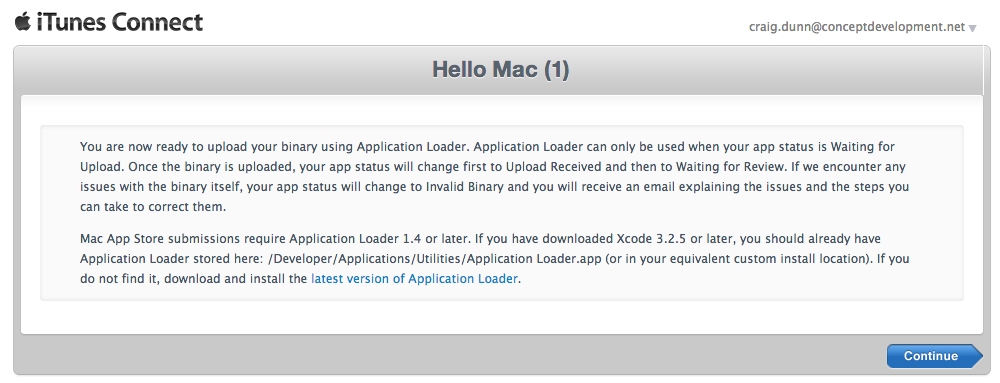Expand the arrow beside the account email
Image resolution: width=1000 pixels, height=383 pixels.
(x=973, y=28)
